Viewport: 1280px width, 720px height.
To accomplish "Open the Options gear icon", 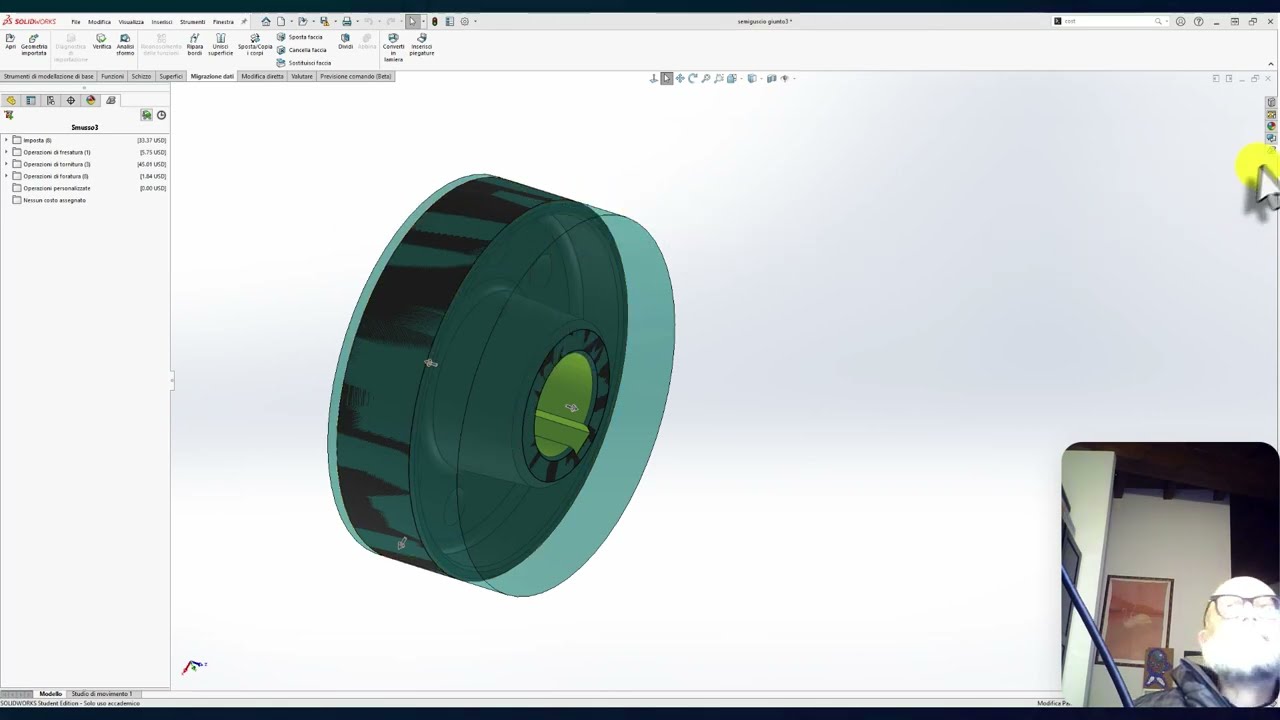I will click(x=464, y=21).
